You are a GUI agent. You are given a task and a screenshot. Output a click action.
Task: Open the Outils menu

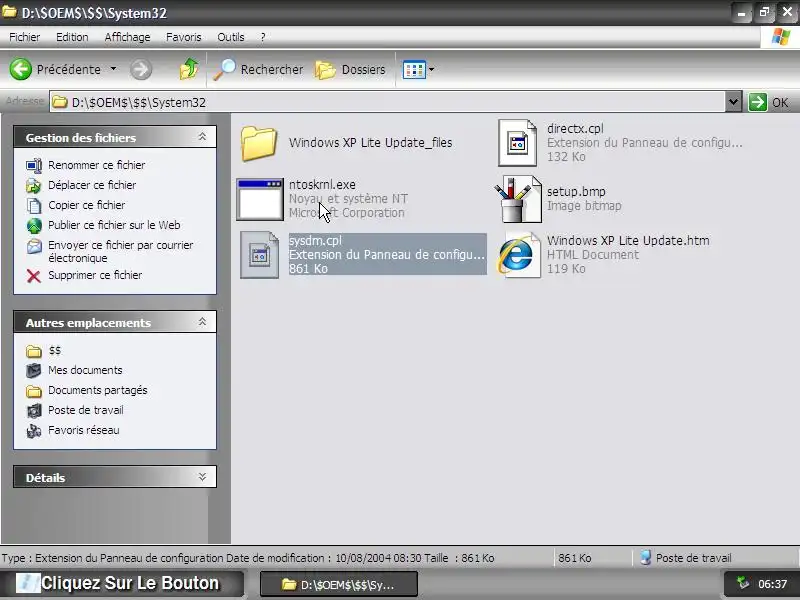click(231, 37)
